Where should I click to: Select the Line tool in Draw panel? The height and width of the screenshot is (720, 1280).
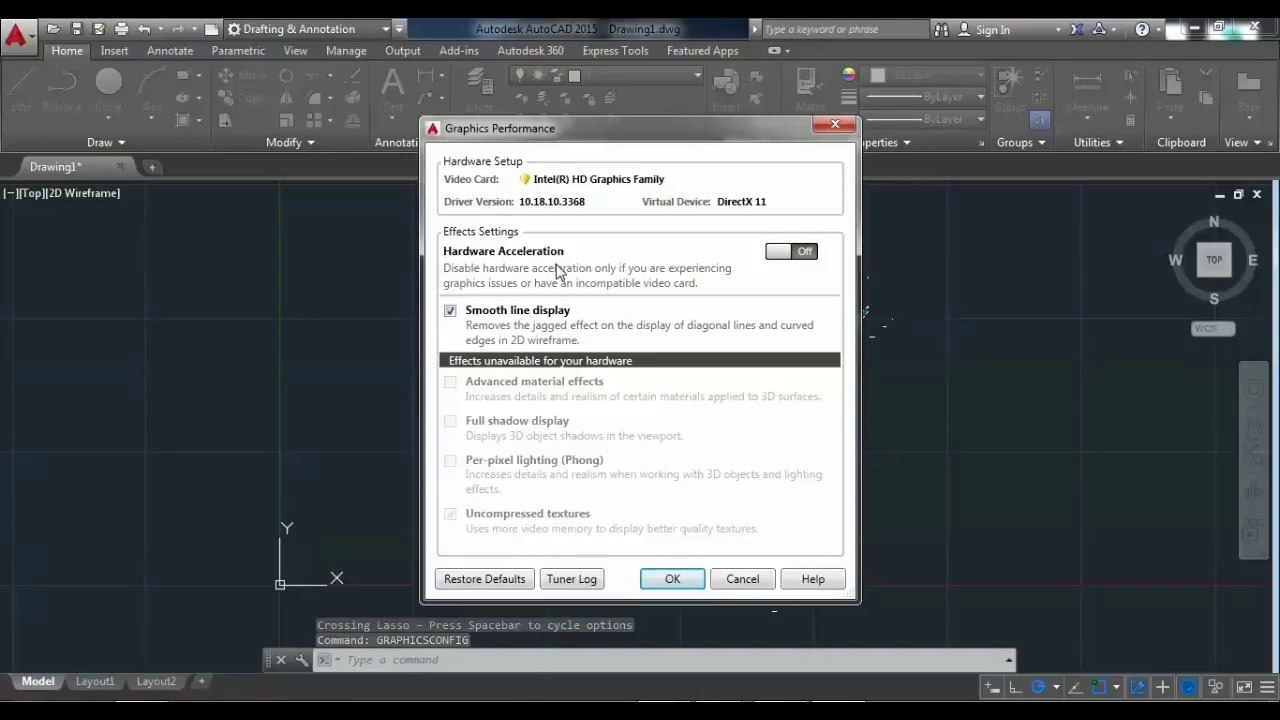20,88
